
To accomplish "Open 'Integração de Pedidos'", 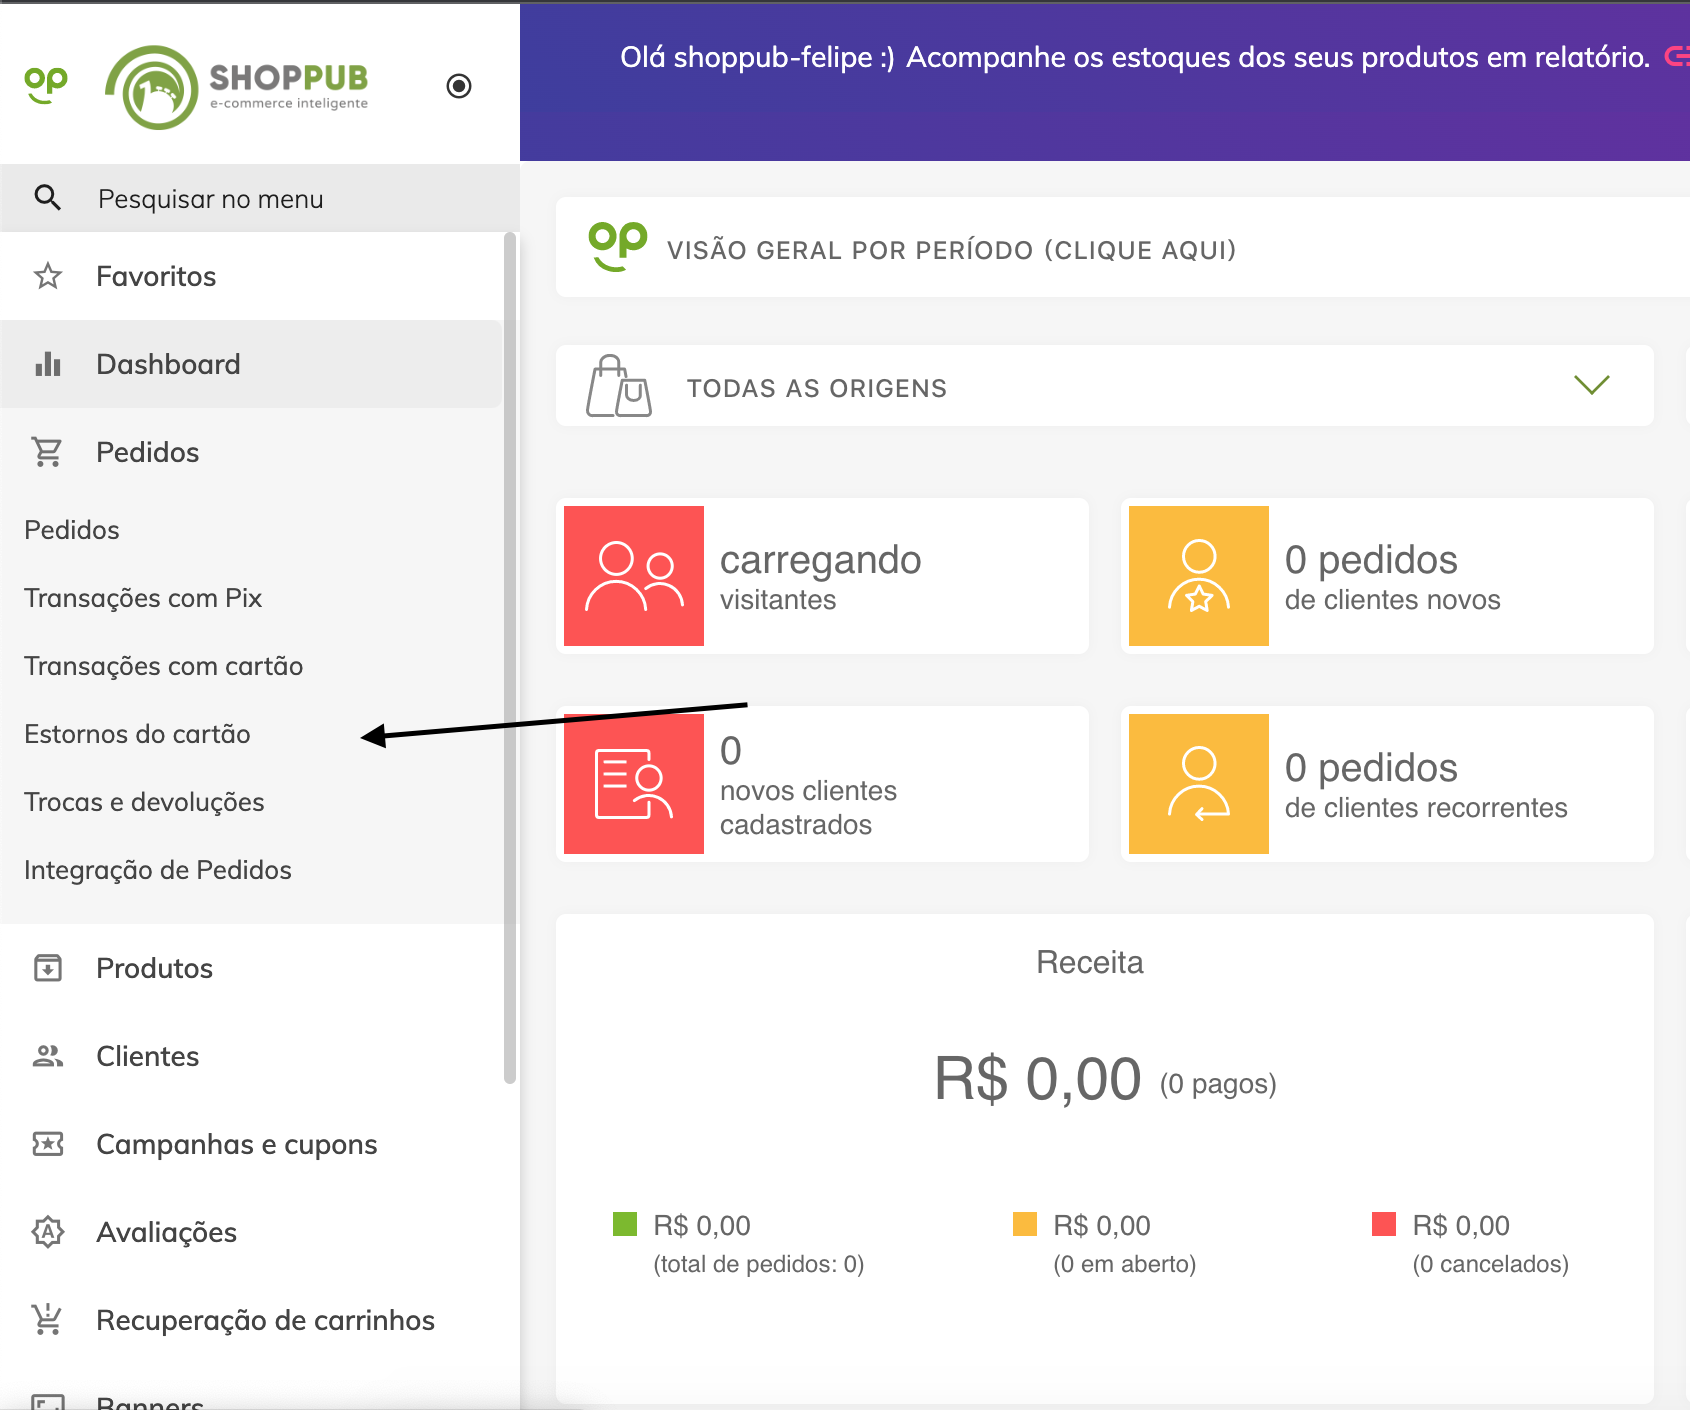I will (158, 870).
